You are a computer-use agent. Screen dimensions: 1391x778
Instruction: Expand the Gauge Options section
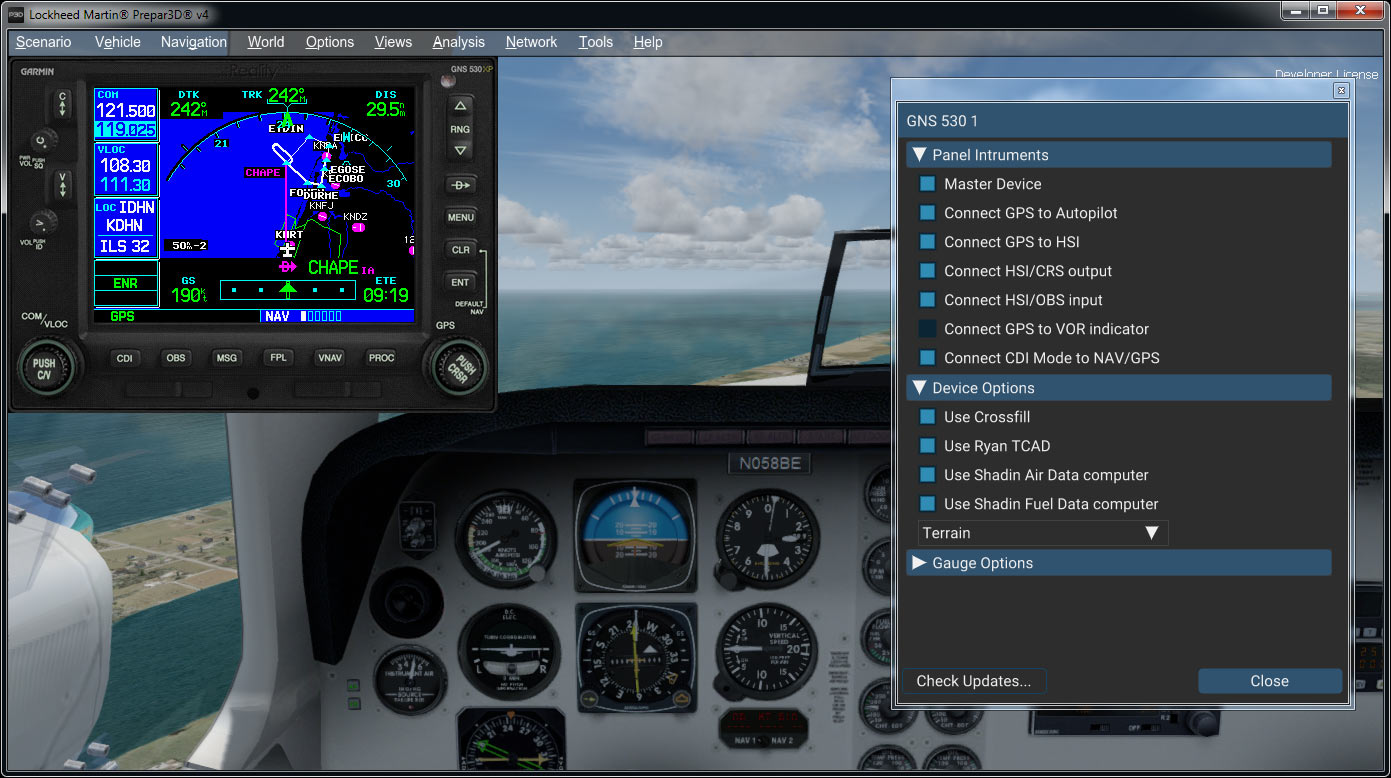point(1119,563)
